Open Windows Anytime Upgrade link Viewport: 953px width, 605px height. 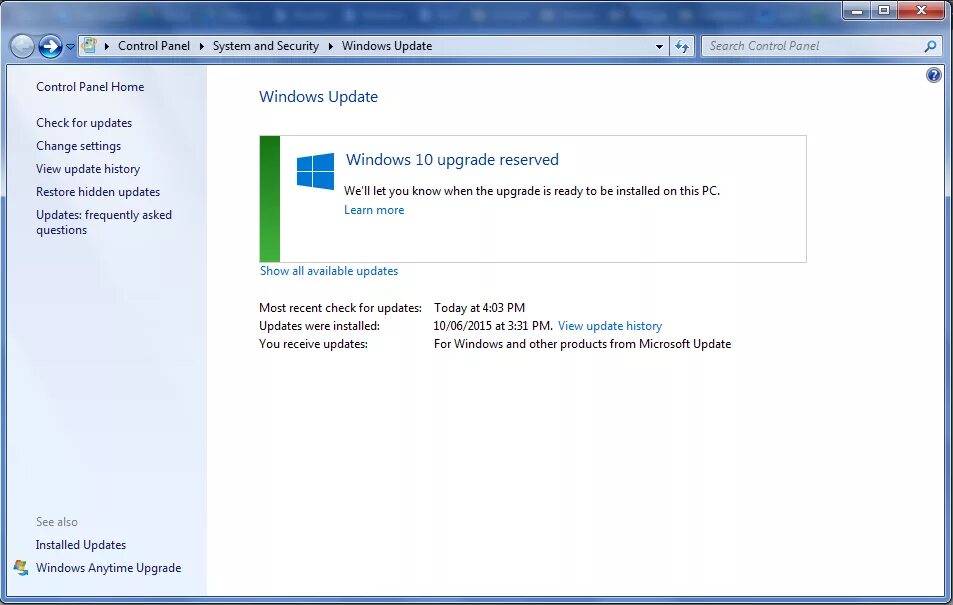point(109,568)
